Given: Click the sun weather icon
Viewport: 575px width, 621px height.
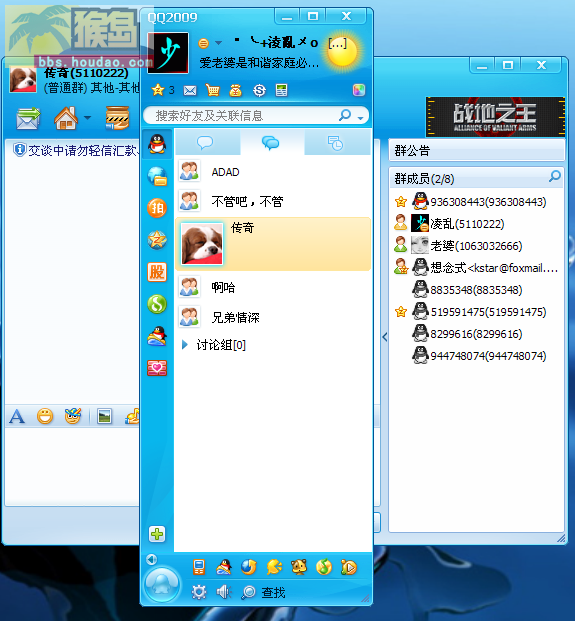Looking at the screenshot, I should coord(343,51).
